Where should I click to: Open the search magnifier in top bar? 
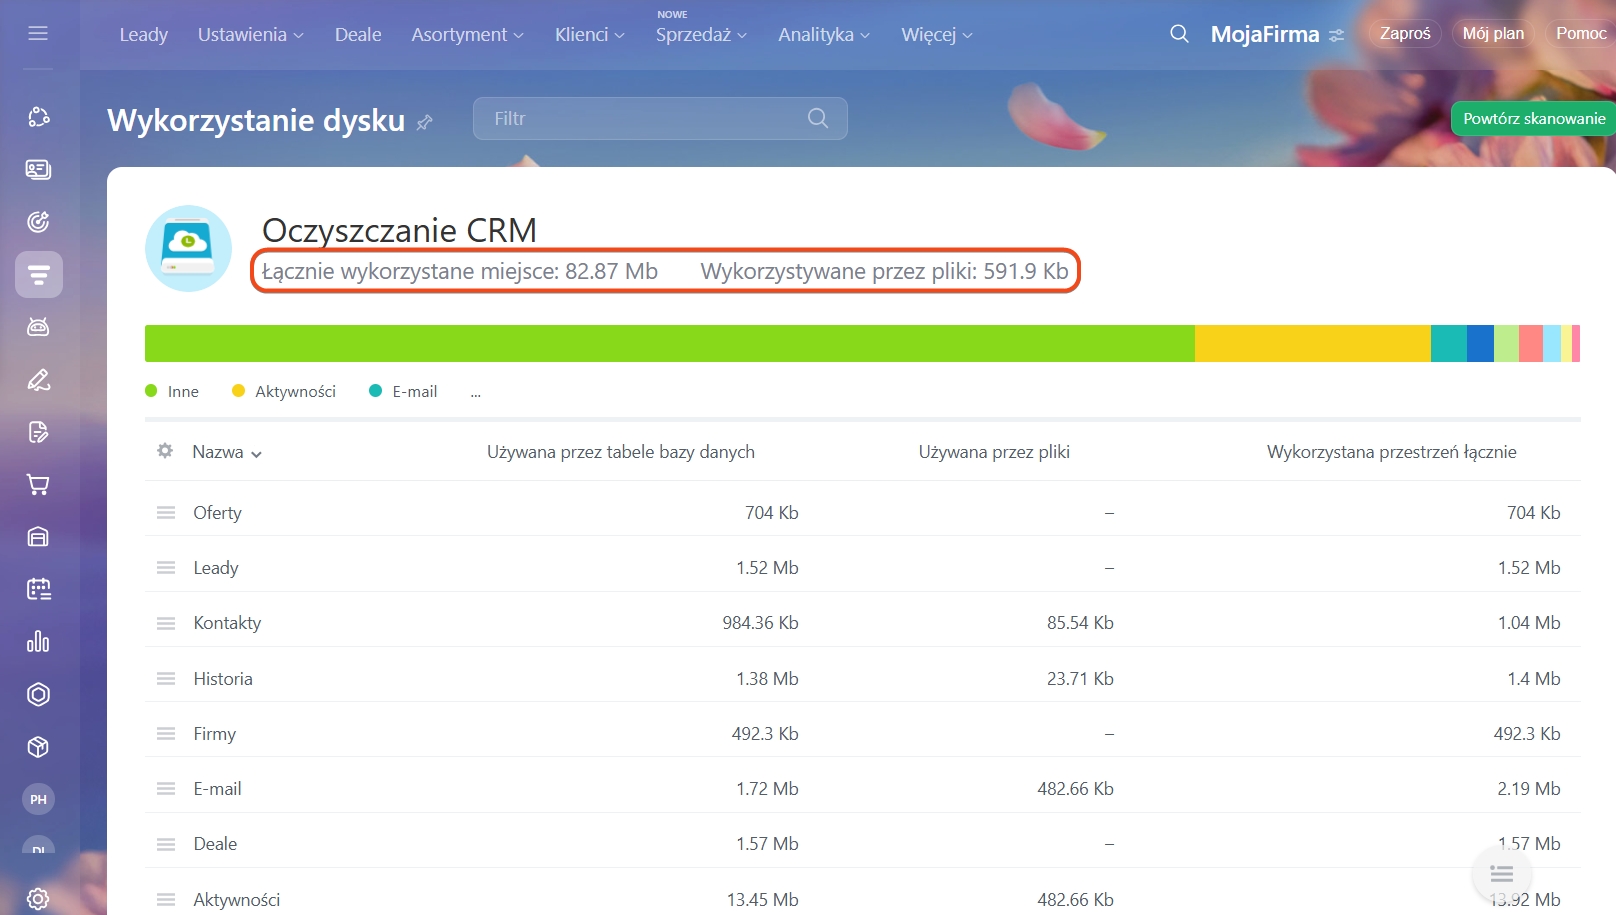coord(1179,34)
